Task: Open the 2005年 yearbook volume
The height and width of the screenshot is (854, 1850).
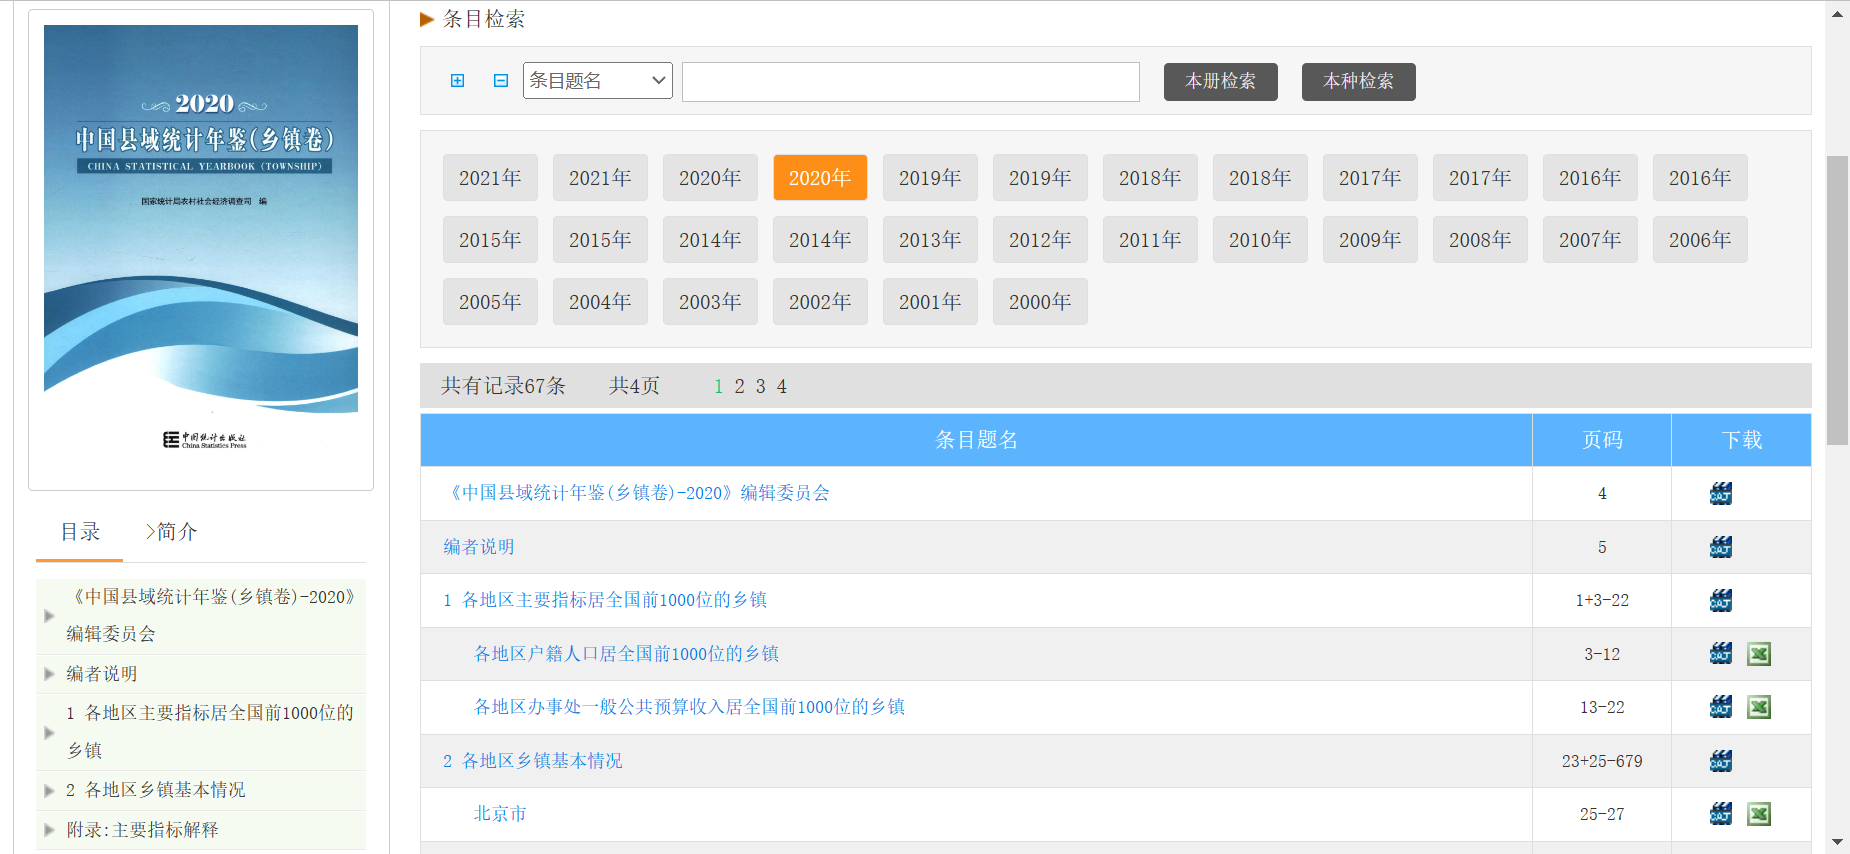Action: coord(490,302)
